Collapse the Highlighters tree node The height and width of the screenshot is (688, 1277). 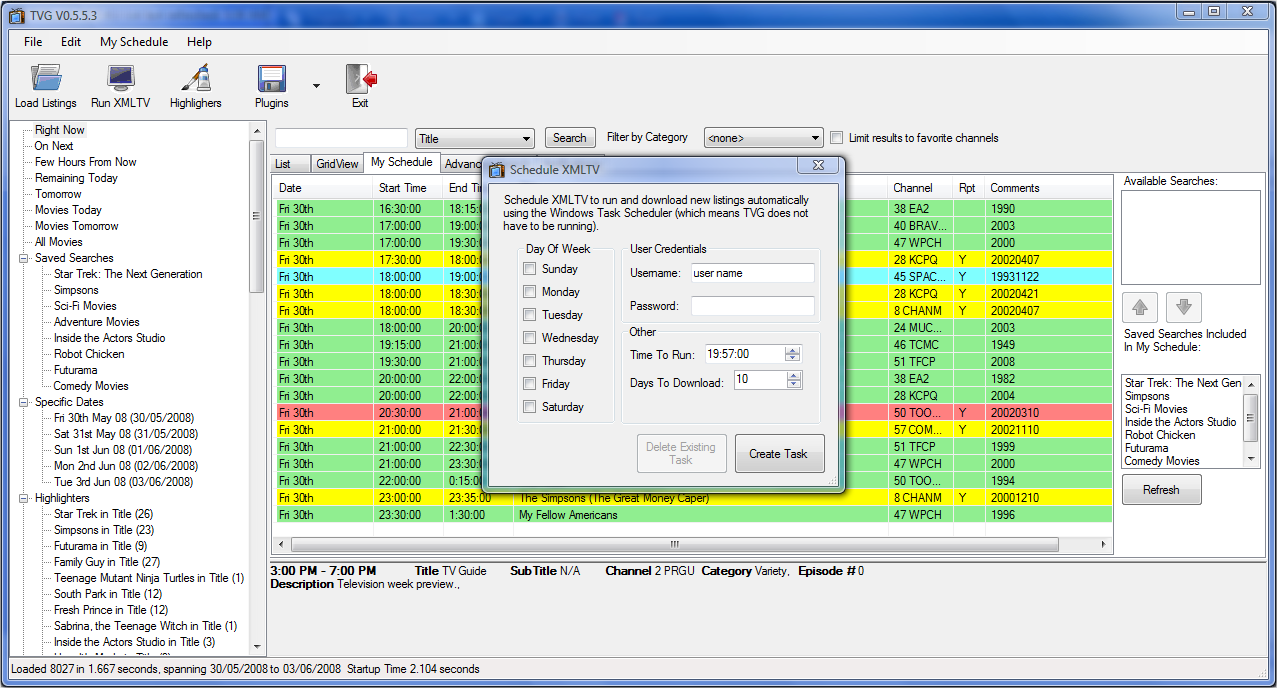(23, 498)
